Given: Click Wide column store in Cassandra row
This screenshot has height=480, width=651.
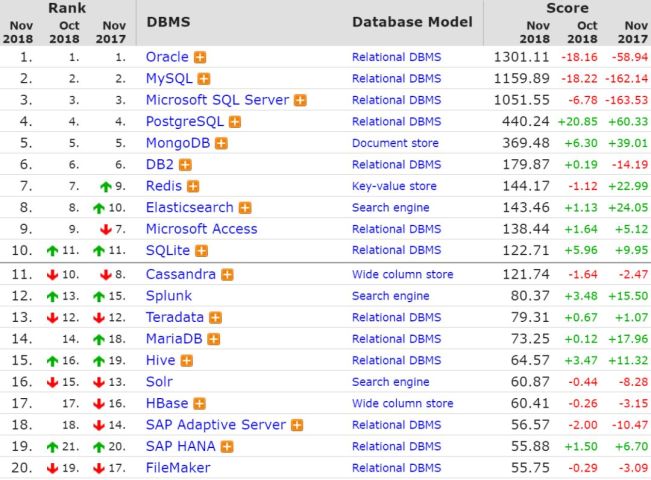Looking at the screenshot, I should [403, 274].
